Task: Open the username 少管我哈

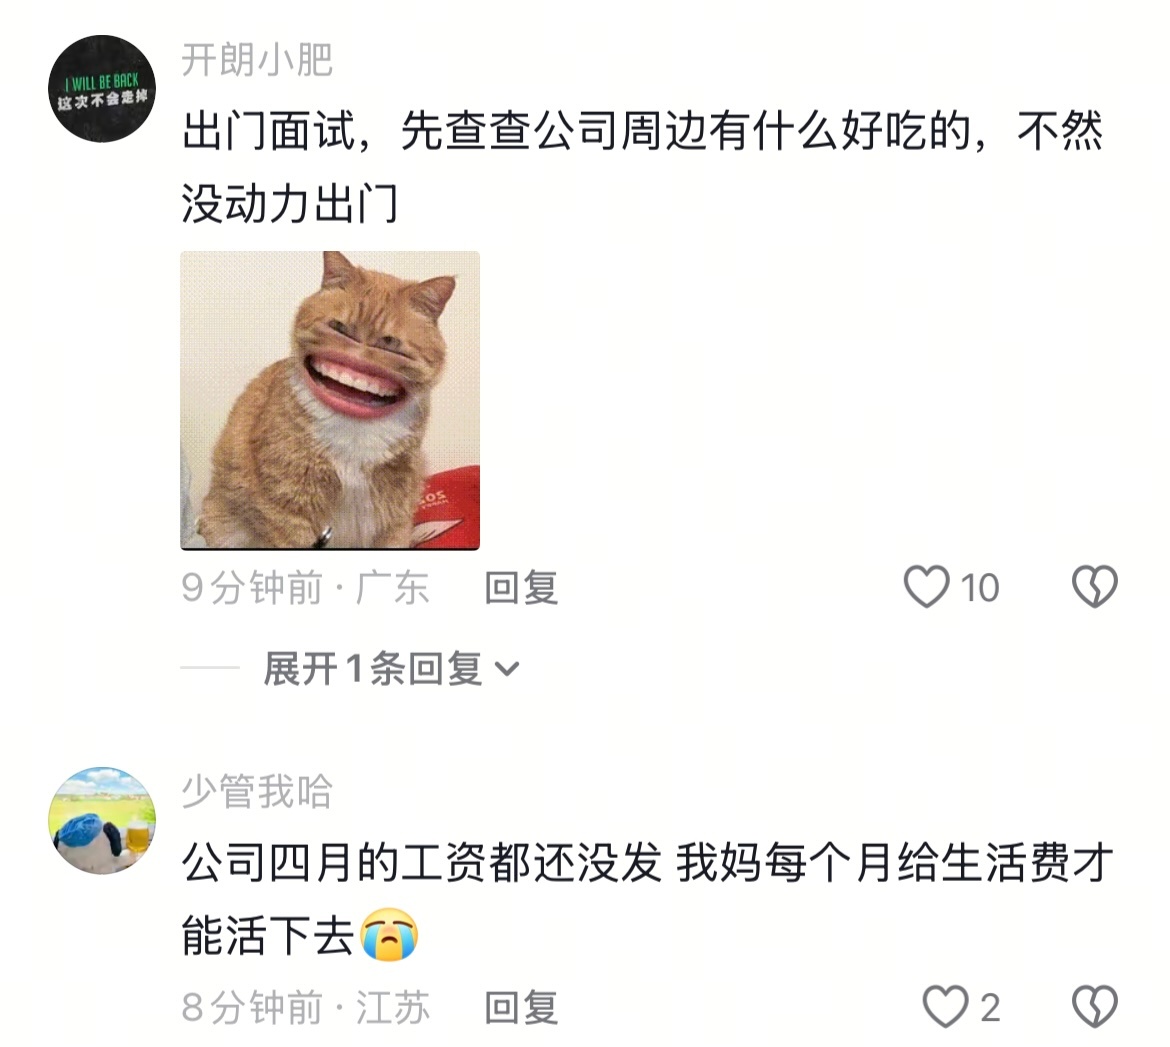Action: tap(257, 791)
